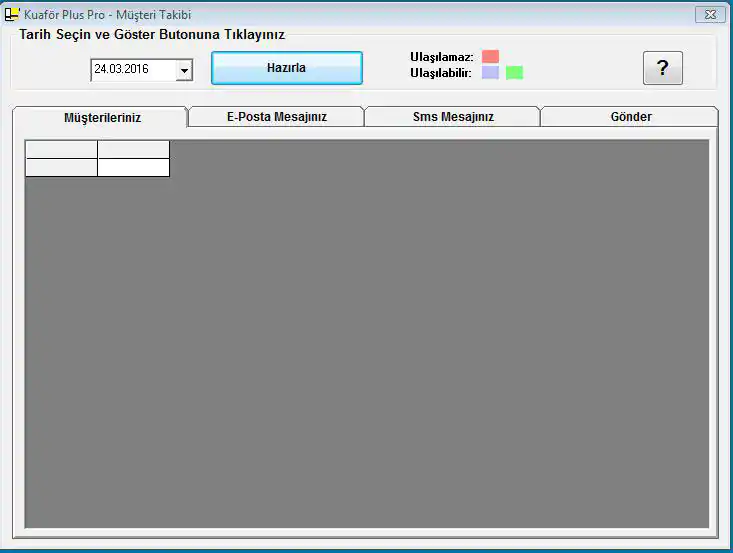Select the blue Ulaşılabilir color swatch
Image resolution: width=733 pixels, height=553 pixels.
pos(490,72)
